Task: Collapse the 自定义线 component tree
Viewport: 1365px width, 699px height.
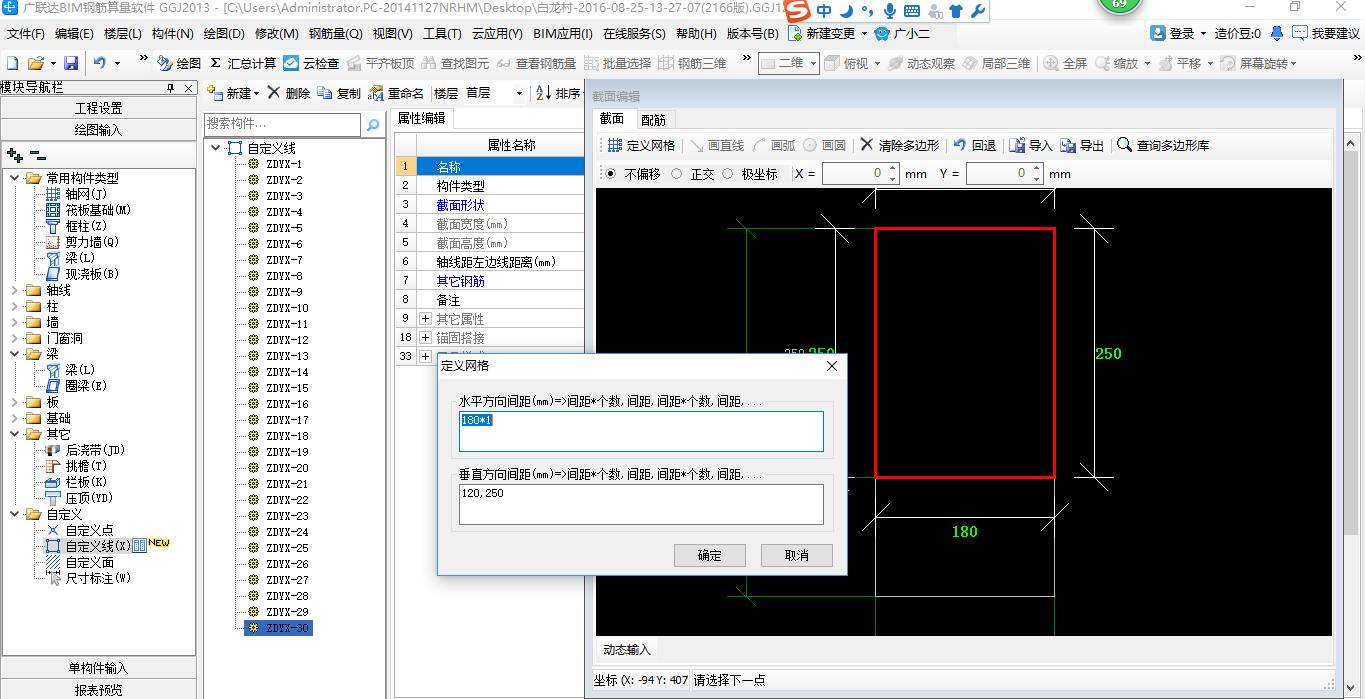Action: [216, 148]
